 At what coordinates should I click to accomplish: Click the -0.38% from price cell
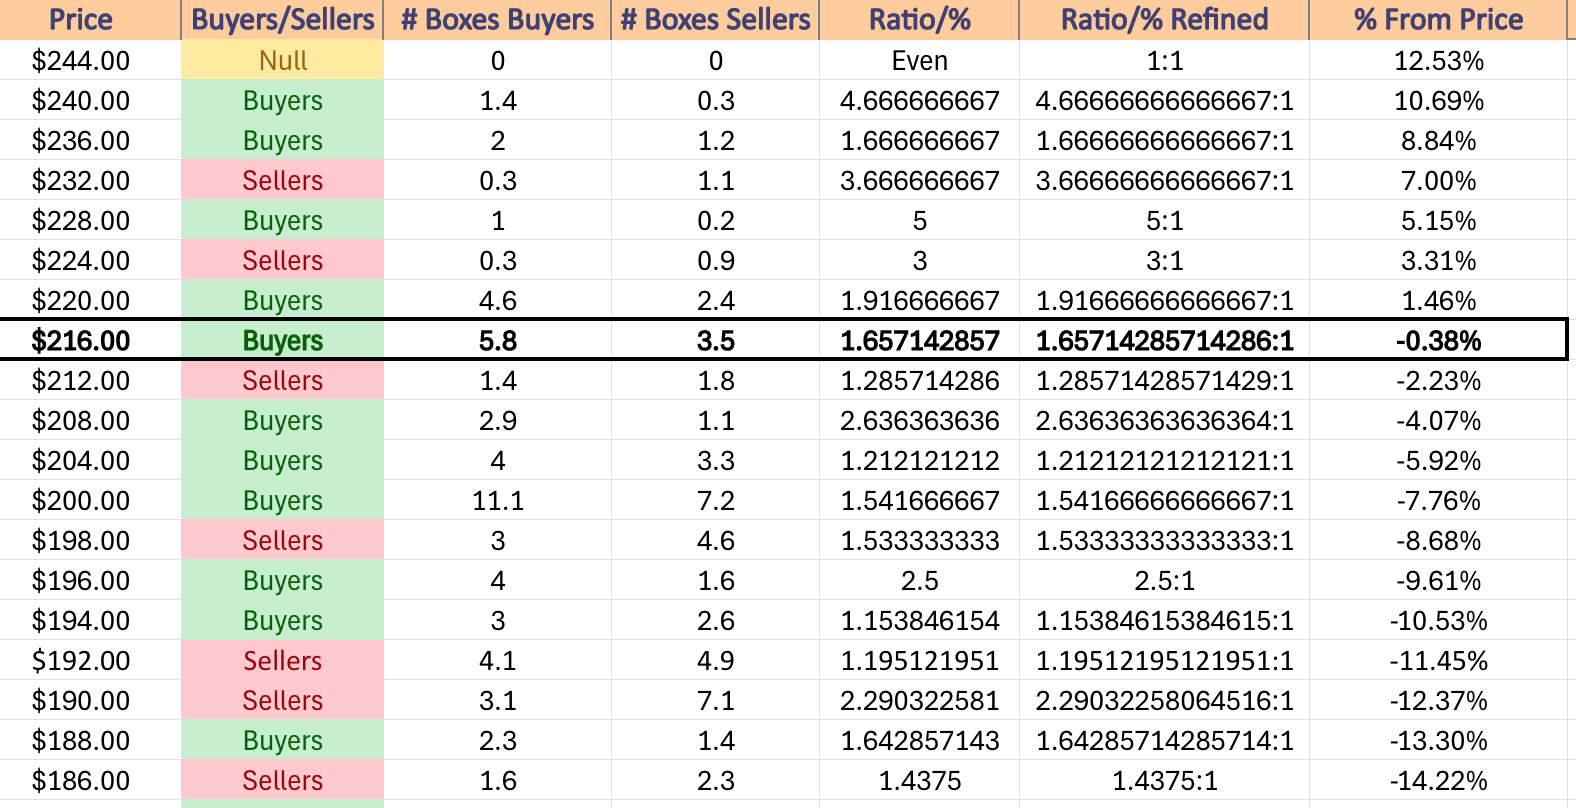point(1438,341)
